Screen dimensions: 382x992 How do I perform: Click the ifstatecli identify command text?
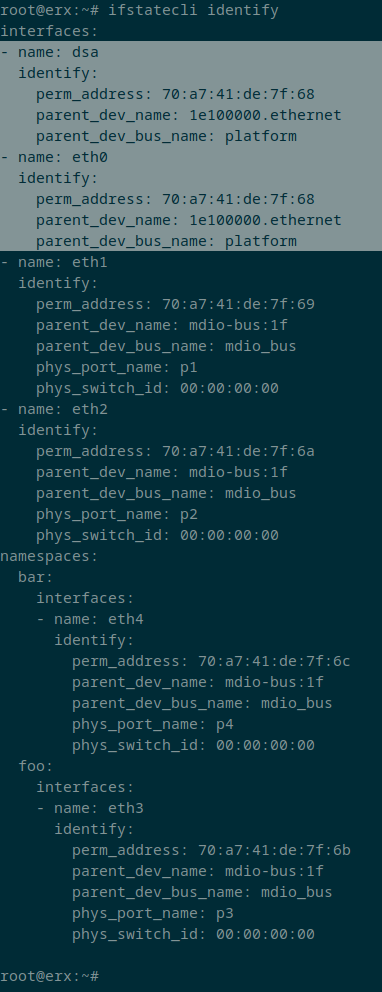(x=194, y=10)
